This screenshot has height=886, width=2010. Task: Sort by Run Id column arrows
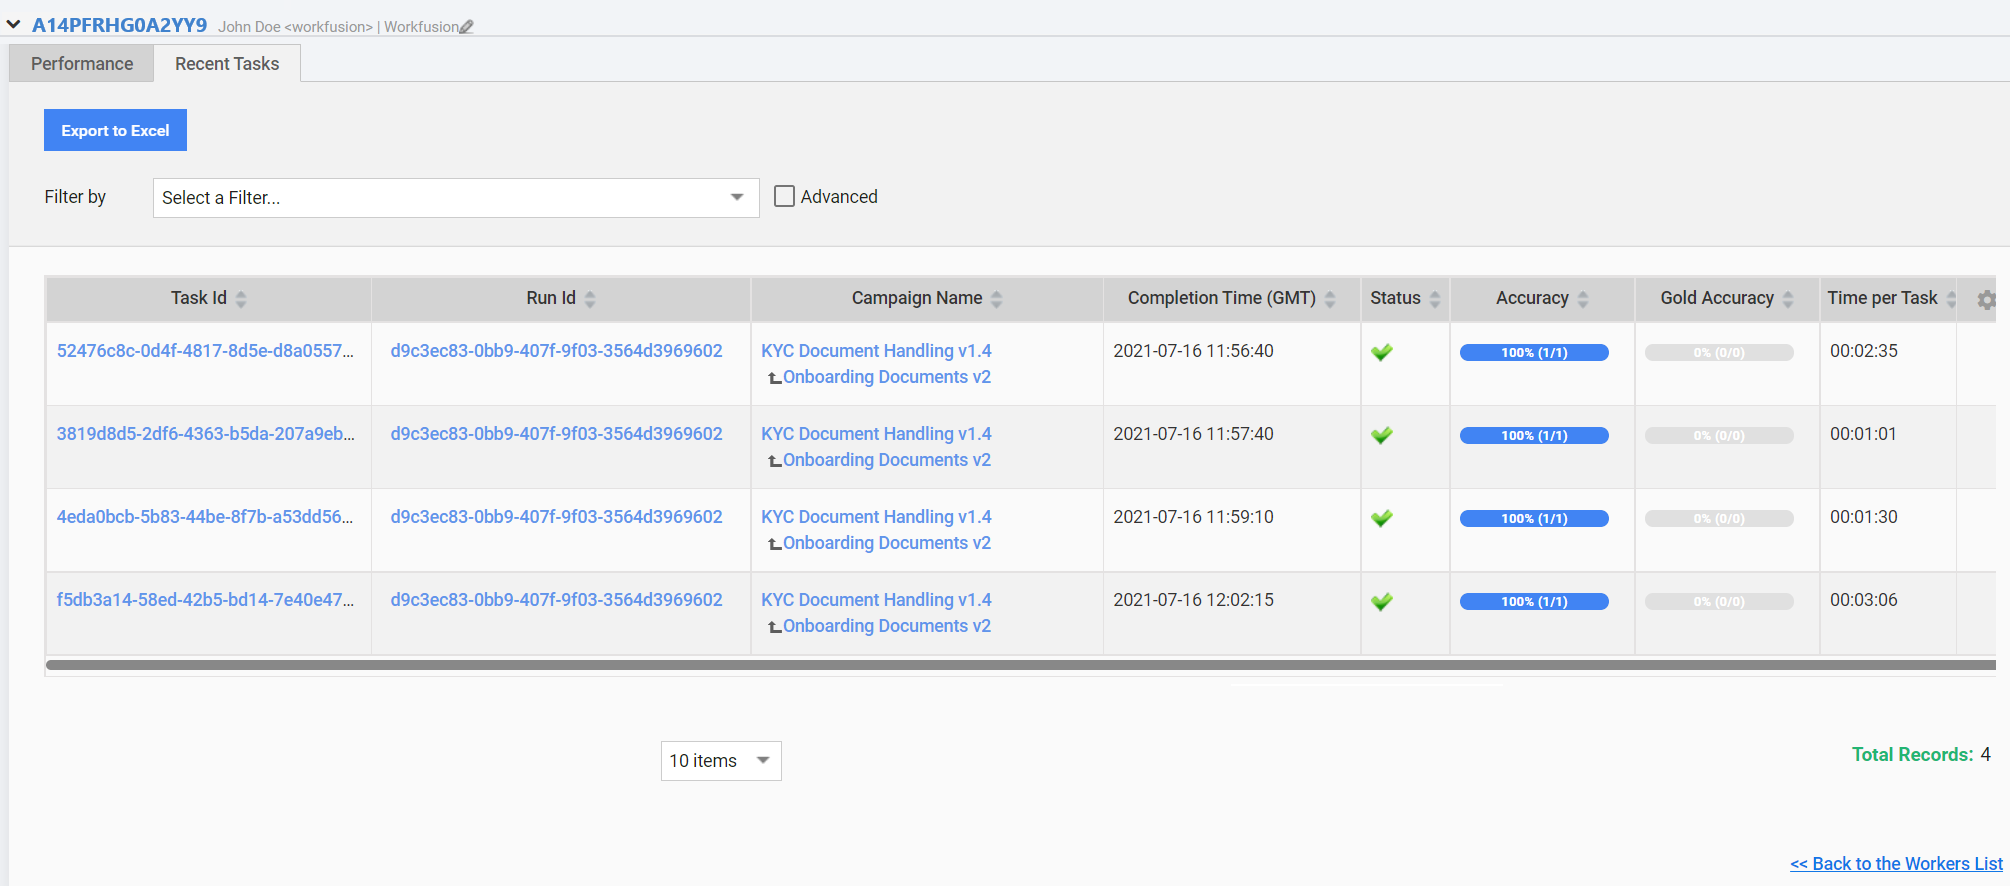[590, 299]
